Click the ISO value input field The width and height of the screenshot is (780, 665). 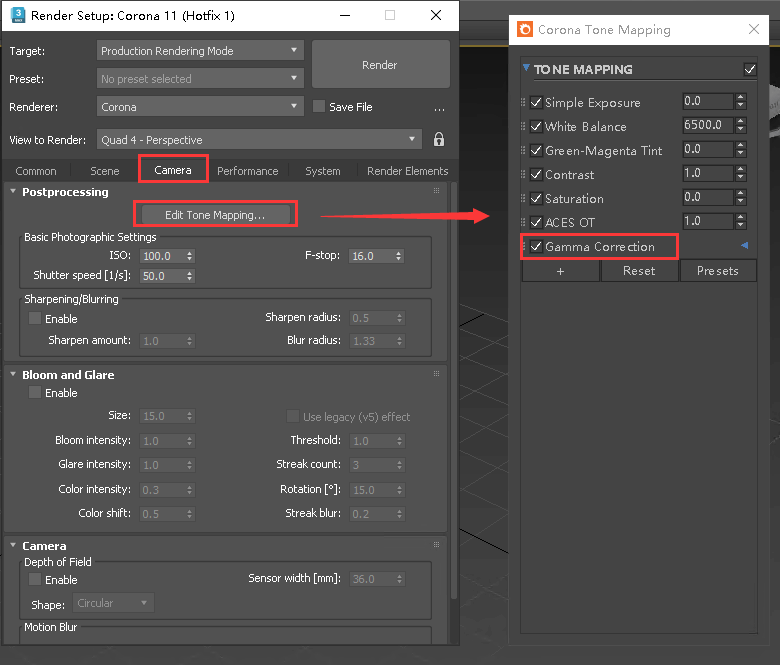pyautogui.click(x=160, y=256)
